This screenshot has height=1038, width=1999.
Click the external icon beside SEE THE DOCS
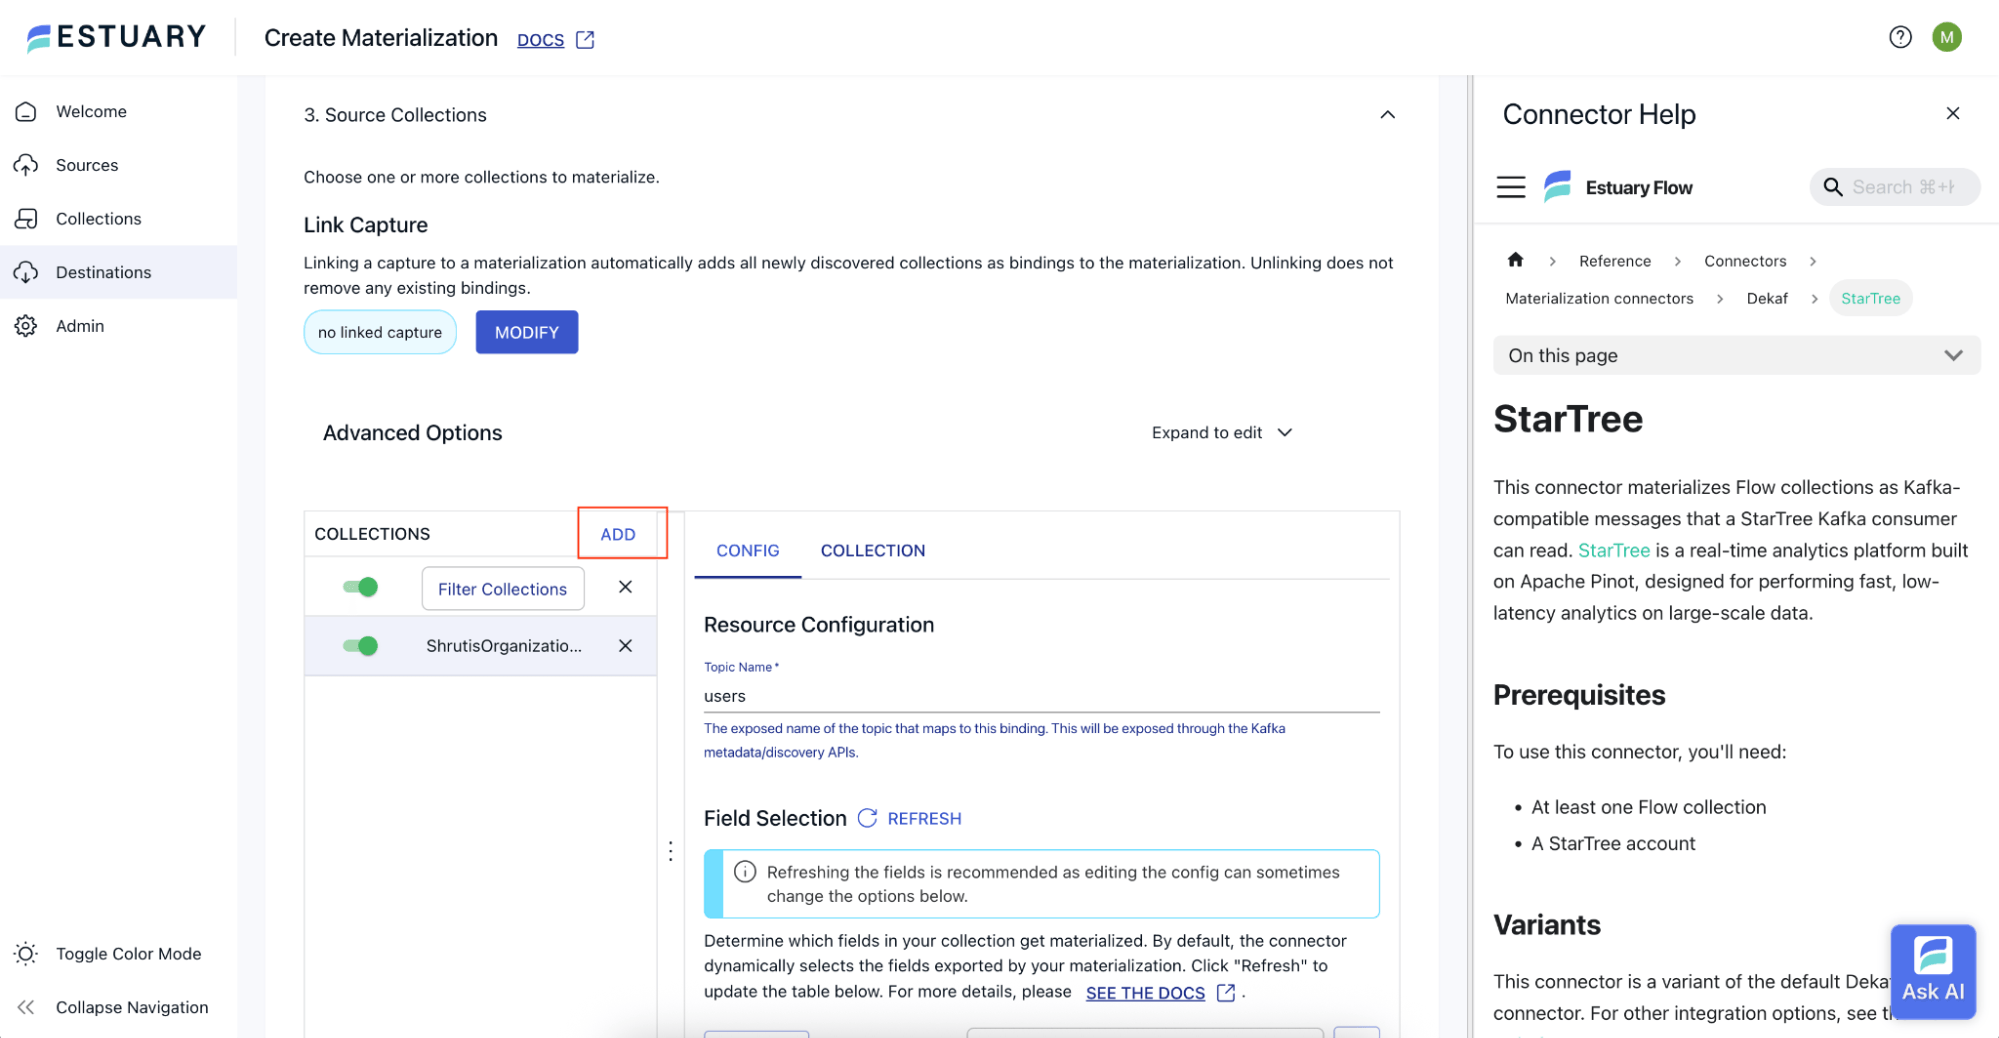(1226, 993)
